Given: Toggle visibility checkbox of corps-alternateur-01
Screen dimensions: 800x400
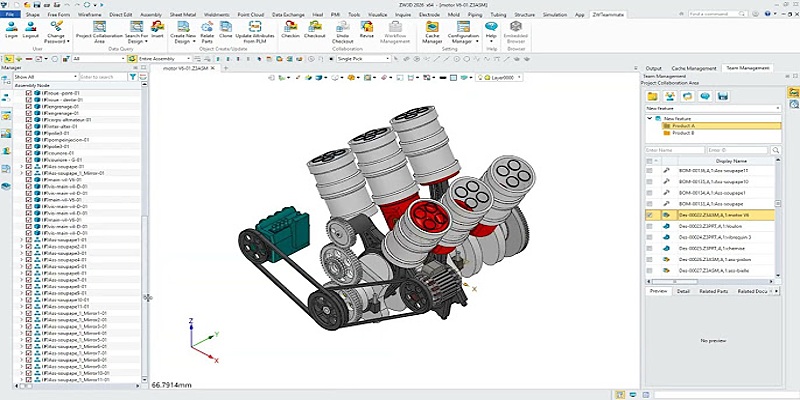Looking at the screenshot, I should [x=29, y=119].
